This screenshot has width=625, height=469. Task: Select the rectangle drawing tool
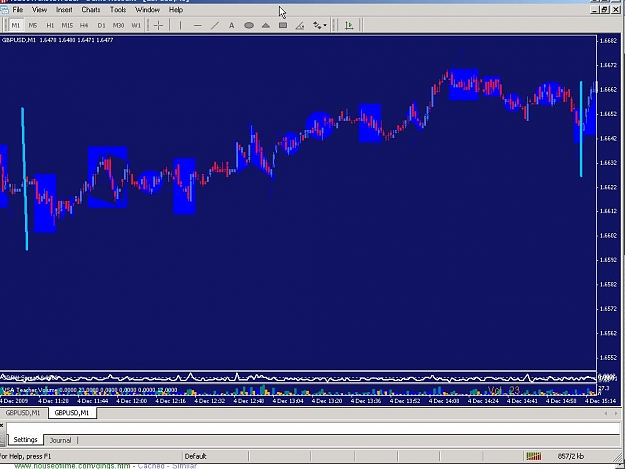283,26
